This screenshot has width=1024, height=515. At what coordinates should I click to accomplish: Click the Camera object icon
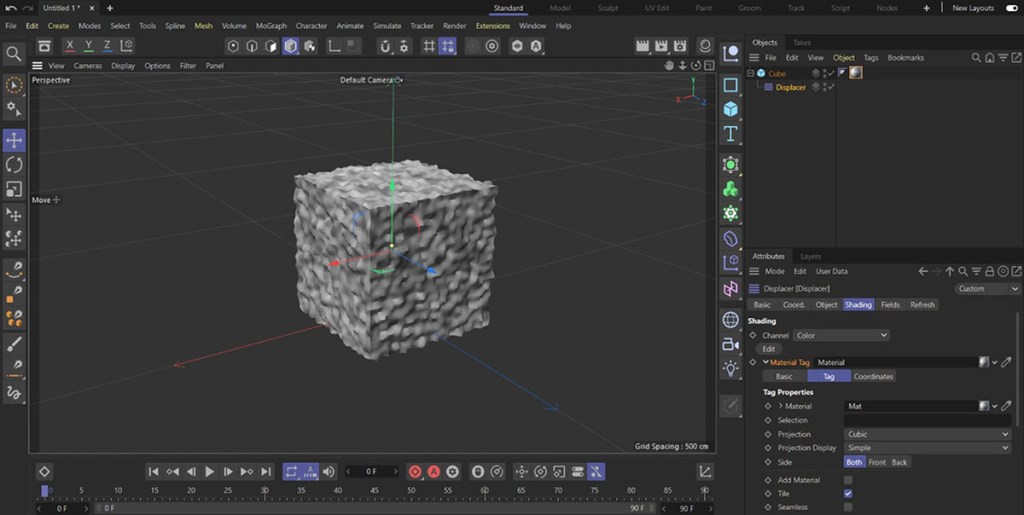pos(731,344)
